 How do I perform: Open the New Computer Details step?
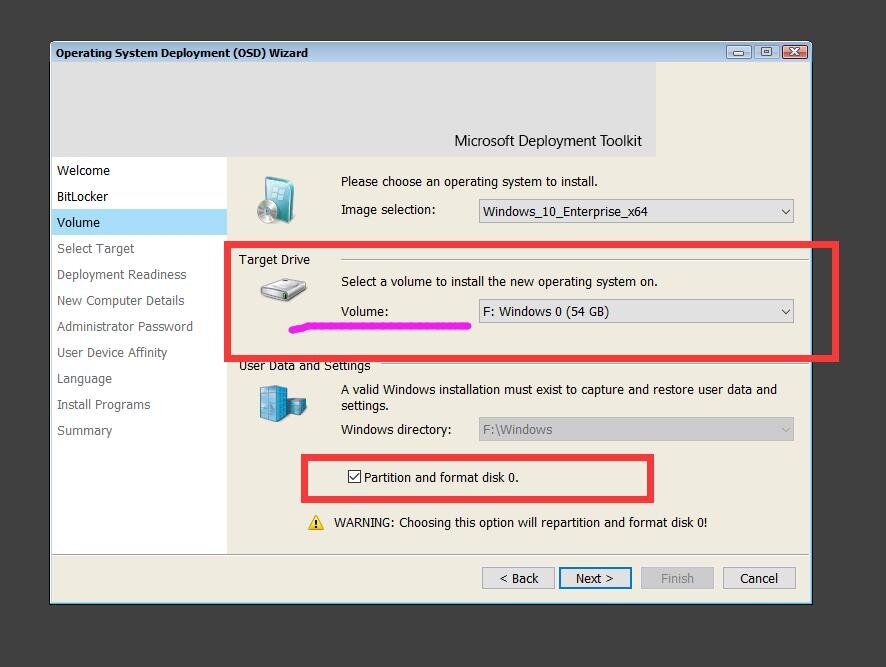click(139, 300)
